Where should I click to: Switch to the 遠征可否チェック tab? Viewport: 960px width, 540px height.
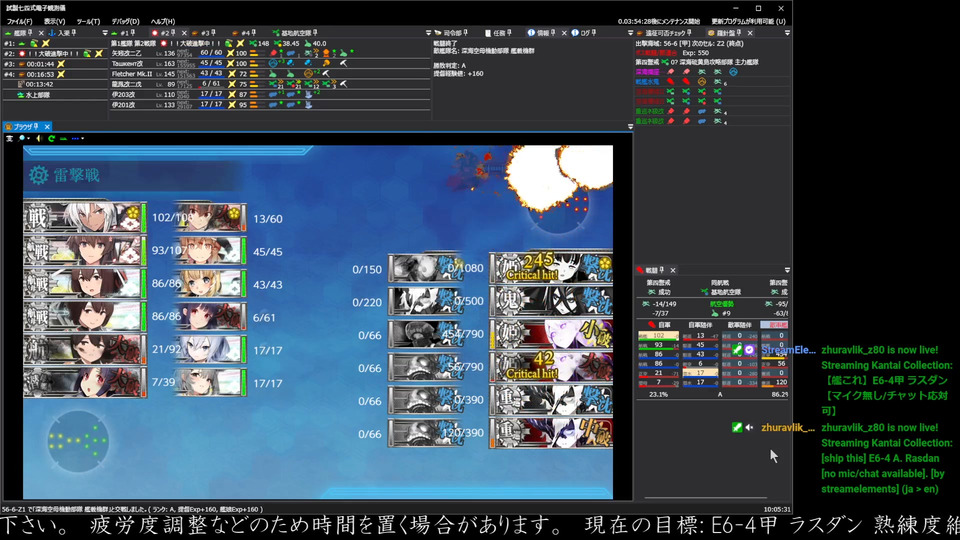click(664, 33)
